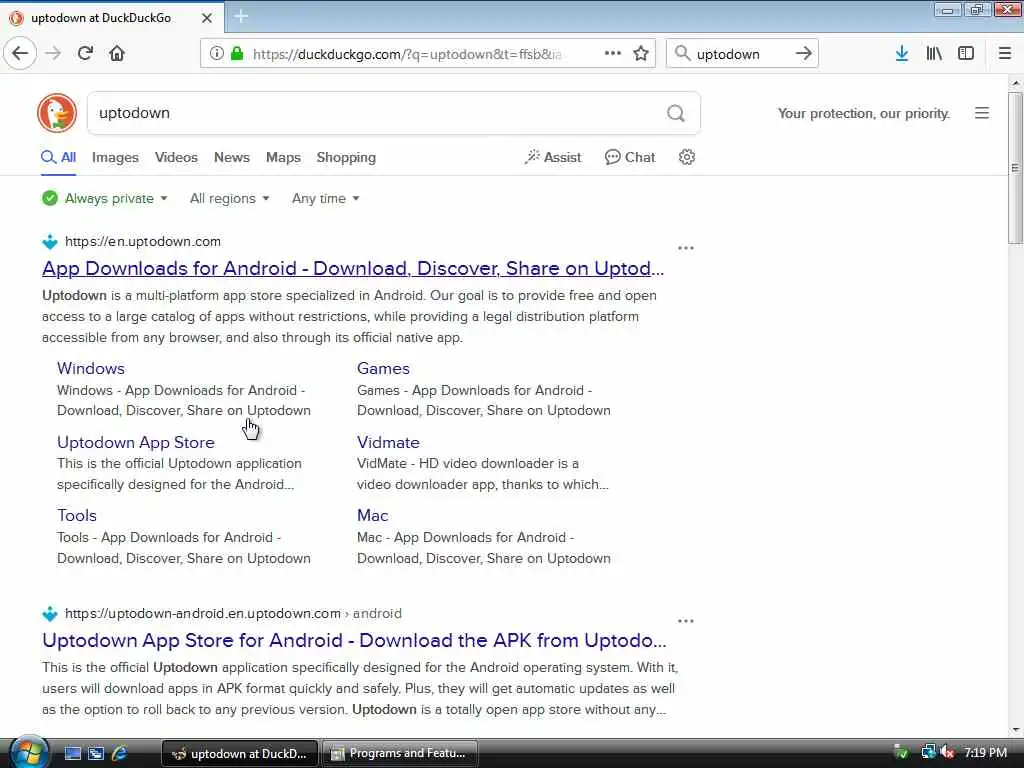
Task: Reload the current page
Action: (85, 53)
